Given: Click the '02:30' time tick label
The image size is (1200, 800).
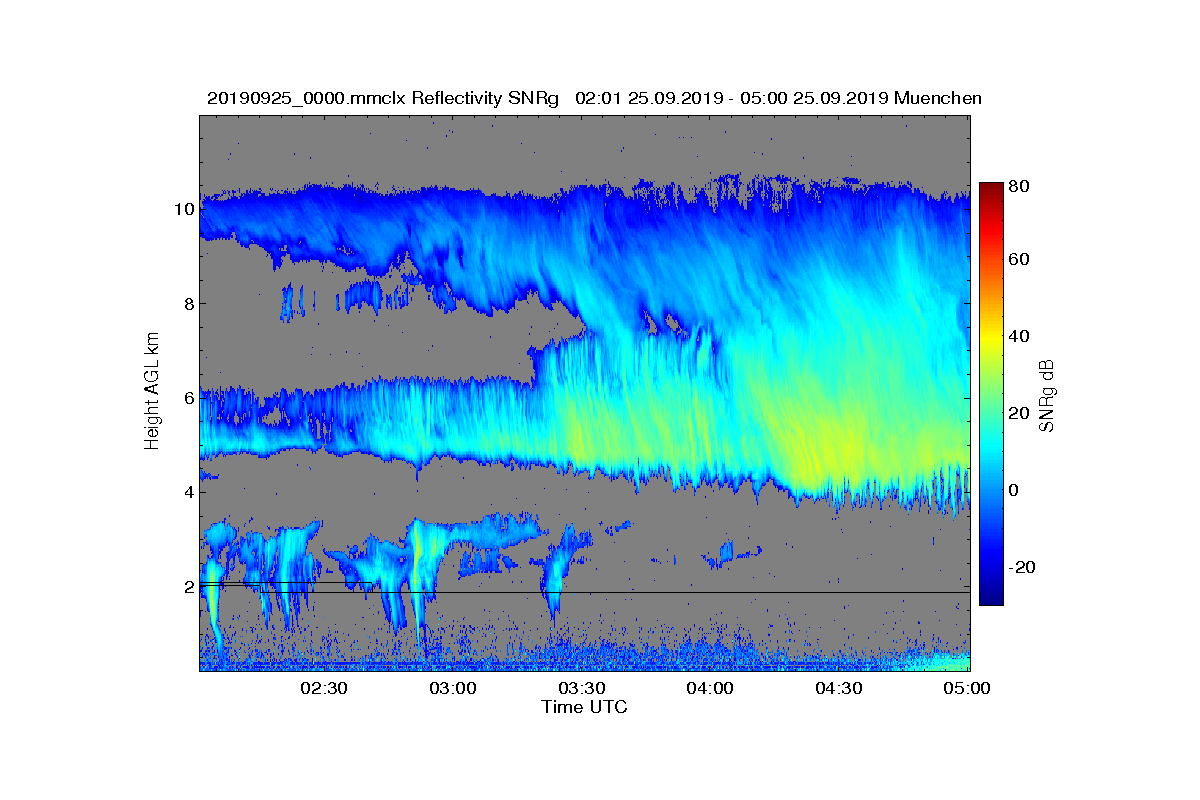Looking at the screenshot, I should pyautogui.click(x=323, y=689).
